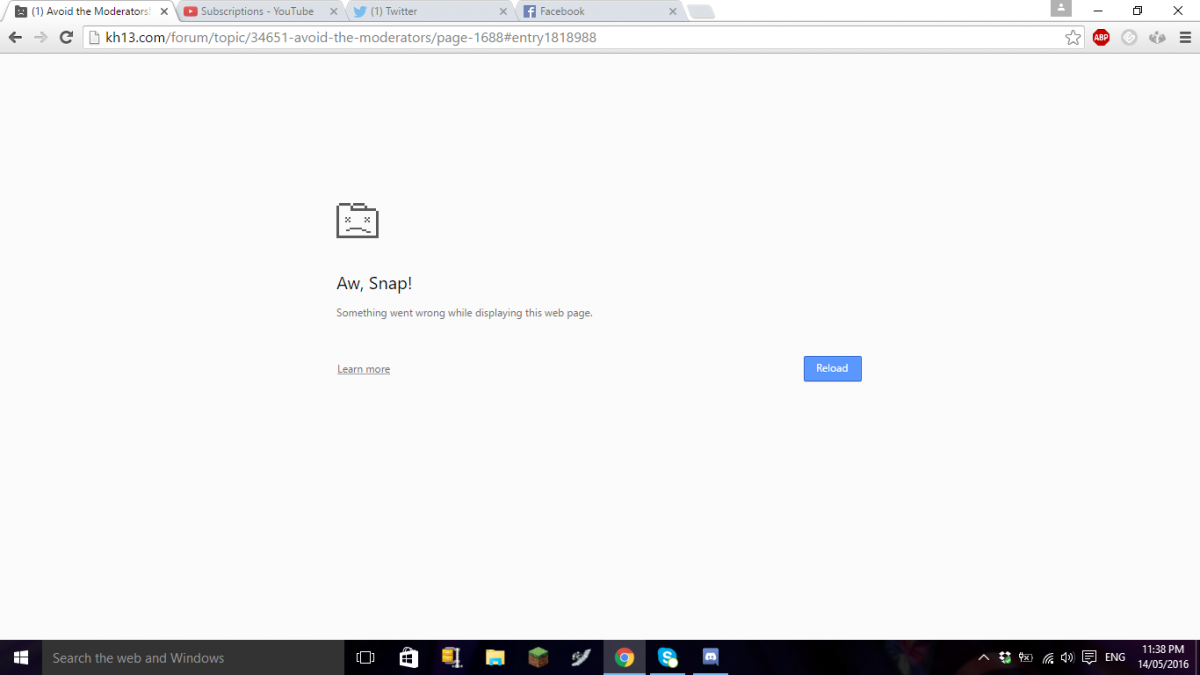Open Discord from the taskbar
This screenshot has width=1200, height=675.
[711, 658]
